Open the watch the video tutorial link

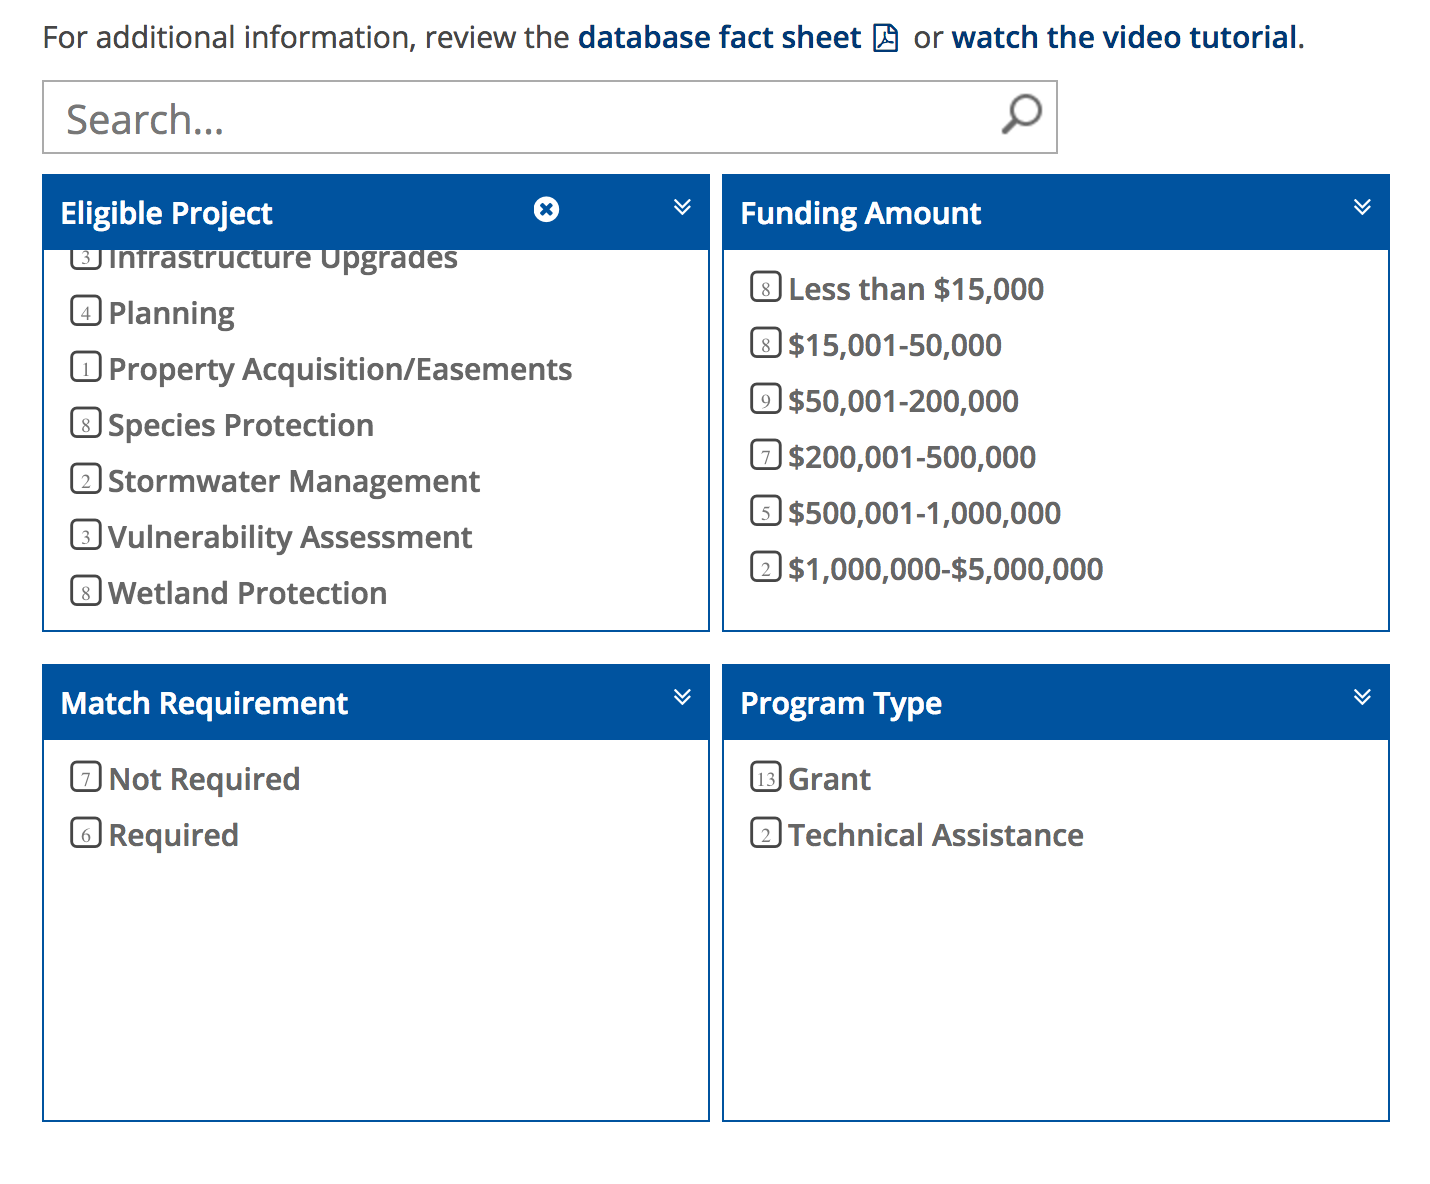(1125, 38)
